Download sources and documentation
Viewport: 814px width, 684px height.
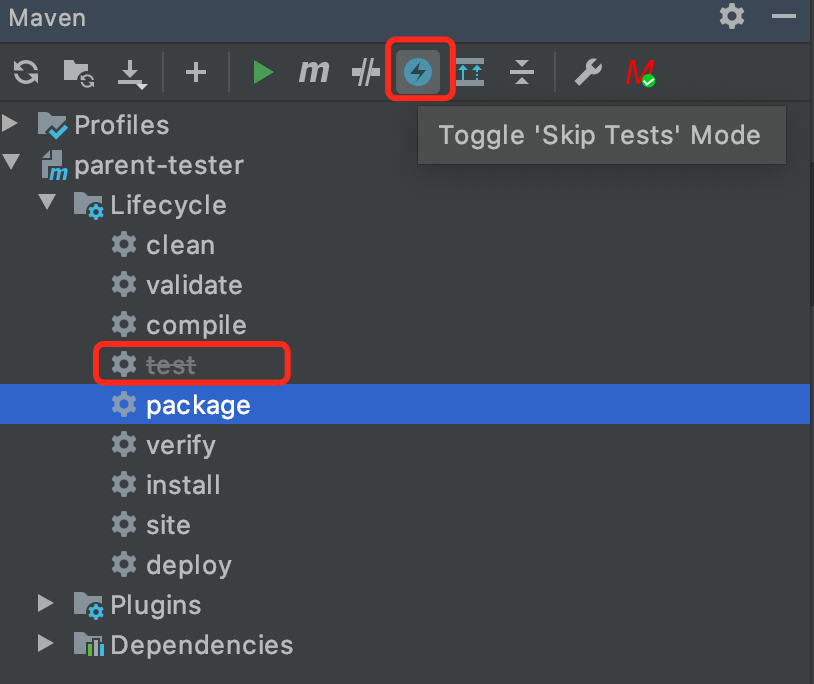tap(131, 71)
